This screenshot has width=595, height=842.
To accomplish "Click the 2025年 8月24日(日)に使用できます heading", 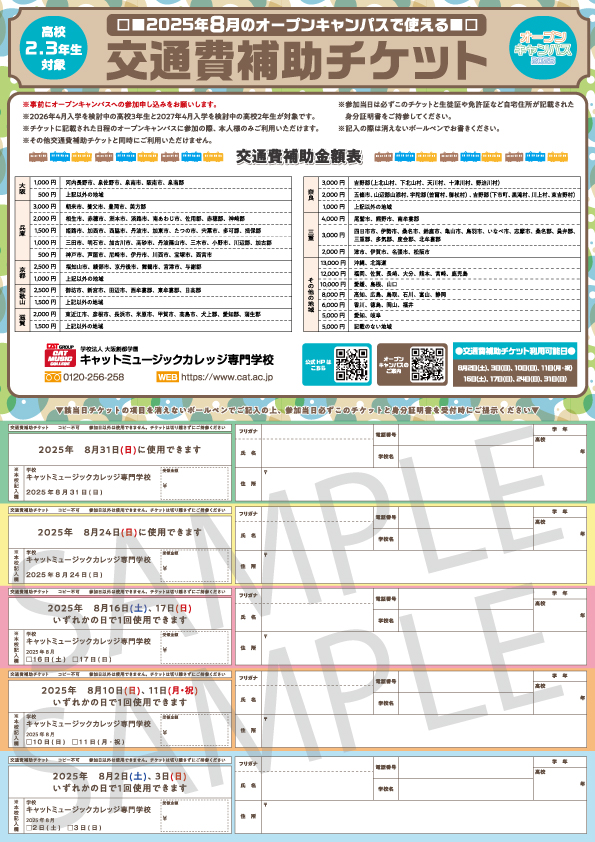I will [x=120, y=532].
